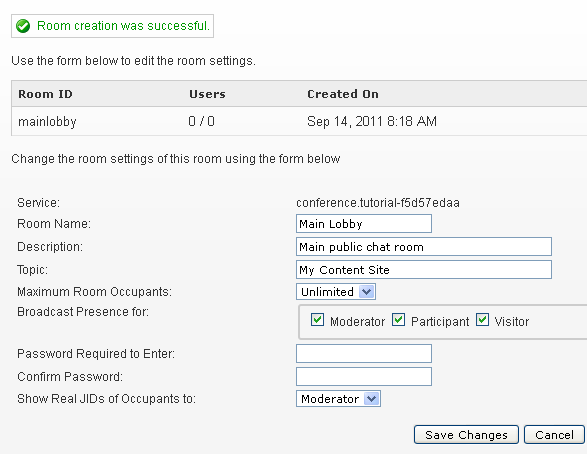Screen dimensions: 587x454
Task: Click the Room ID column header
Action: [x=45, y=94]
